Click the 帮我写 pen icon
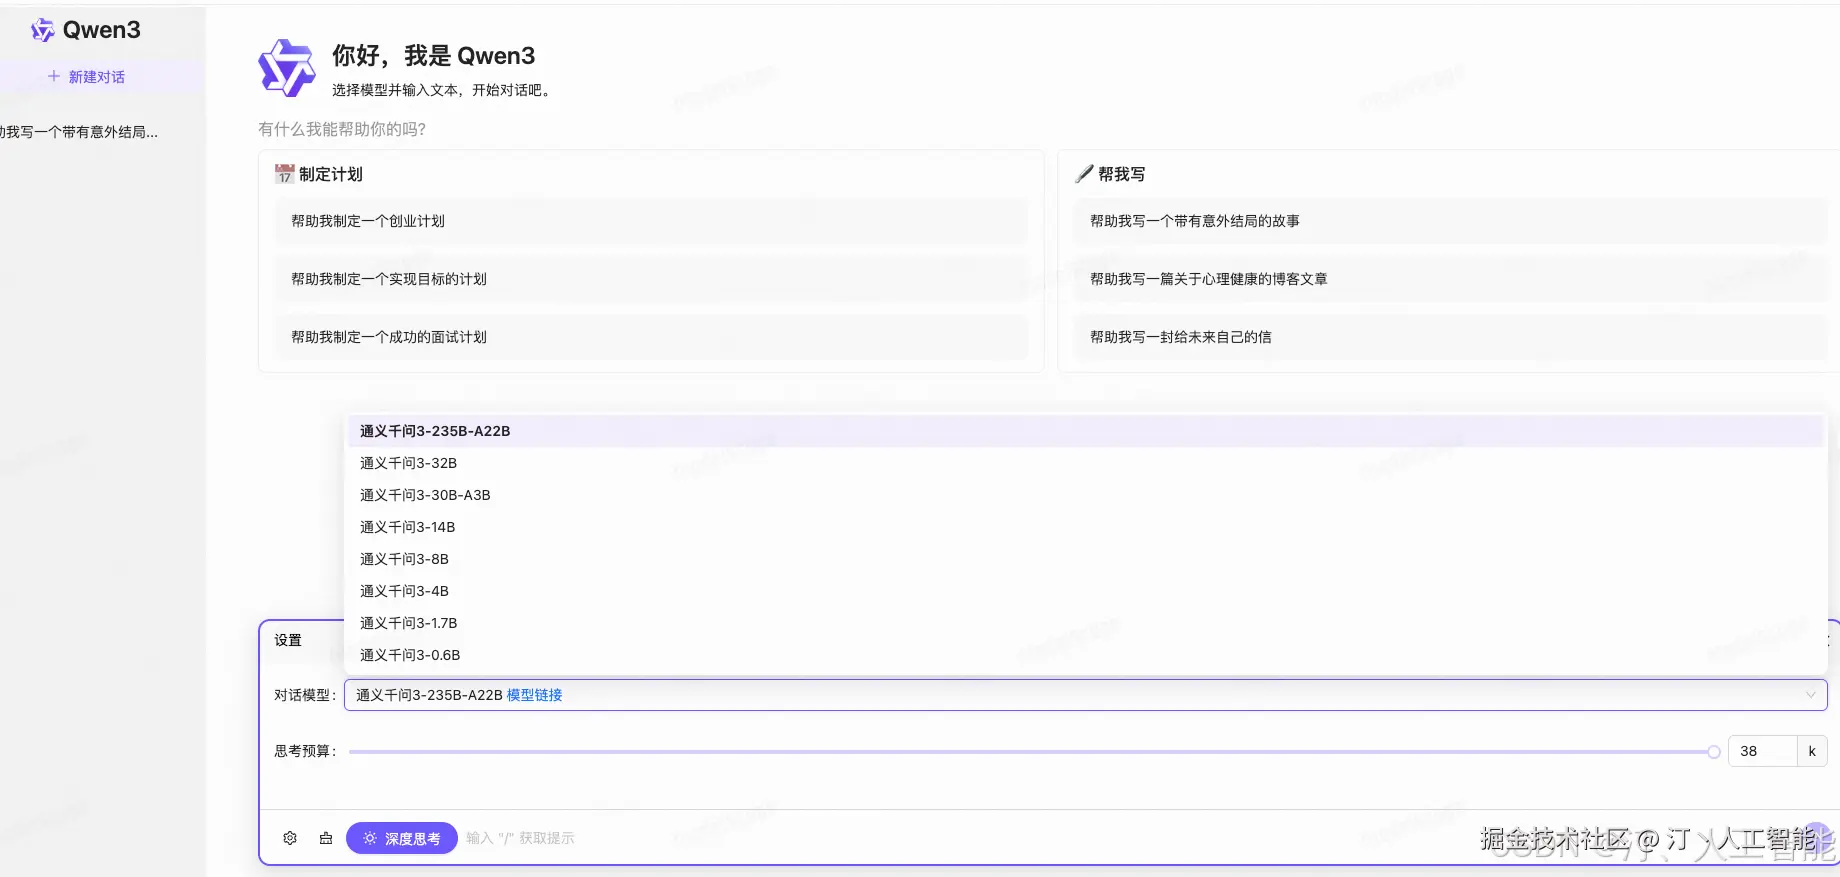Viewport: 1840px width, 877px height. (x=1084, y=174)
